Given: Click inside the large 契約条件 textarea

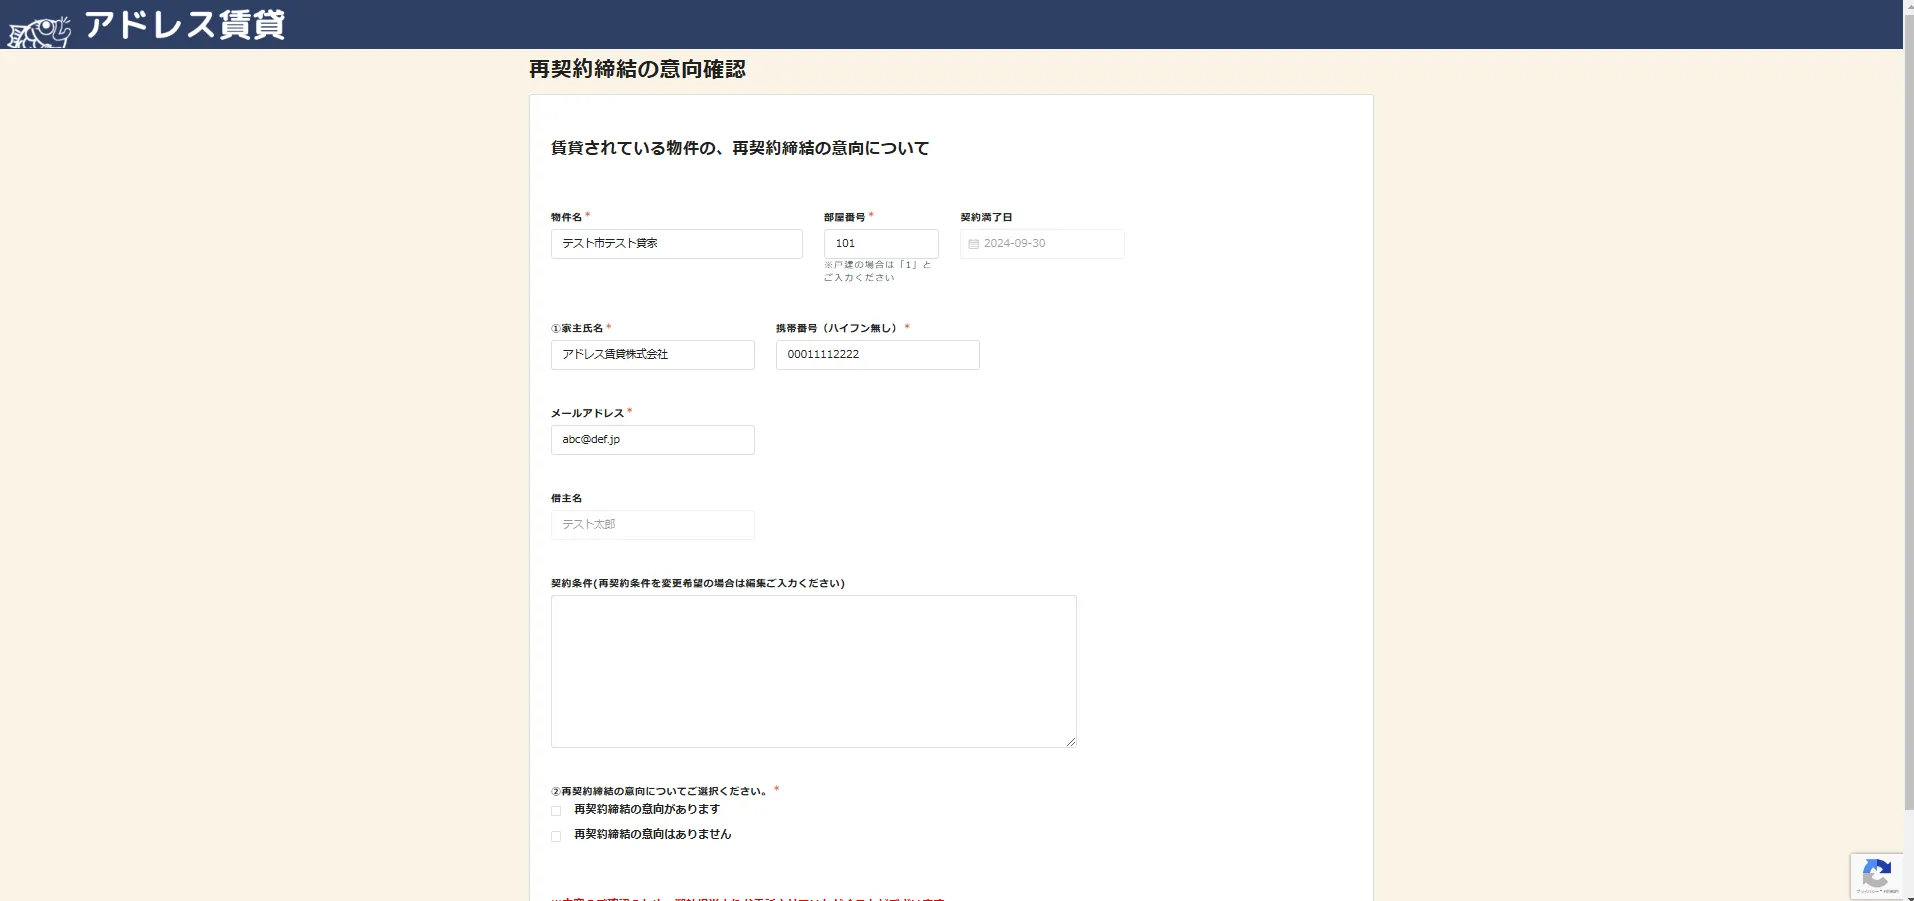Looking at the screenshot, I should [813, 671].
